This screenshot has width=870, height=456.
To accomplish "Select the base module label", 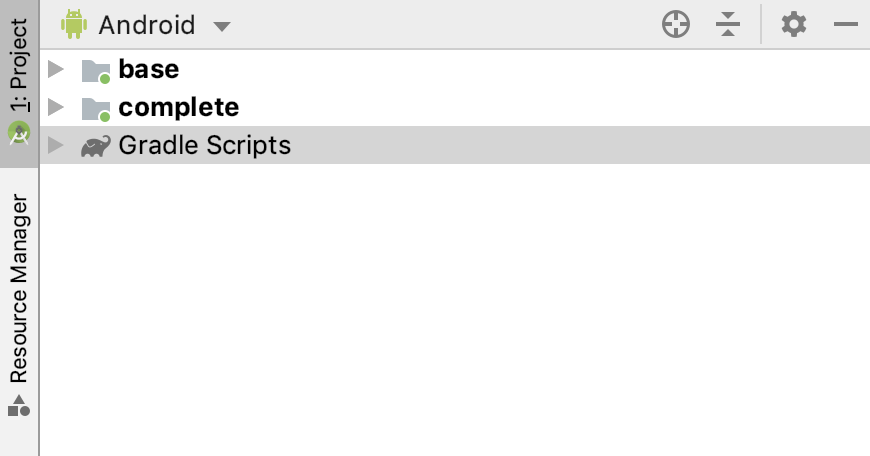I will (149, 69).
